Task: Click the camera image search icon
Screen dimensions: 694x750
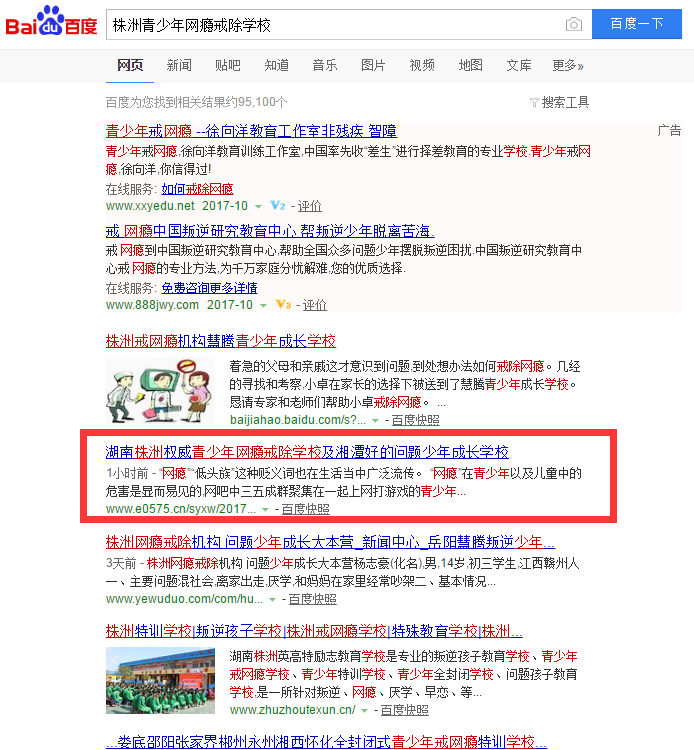Action: point(573,24)
